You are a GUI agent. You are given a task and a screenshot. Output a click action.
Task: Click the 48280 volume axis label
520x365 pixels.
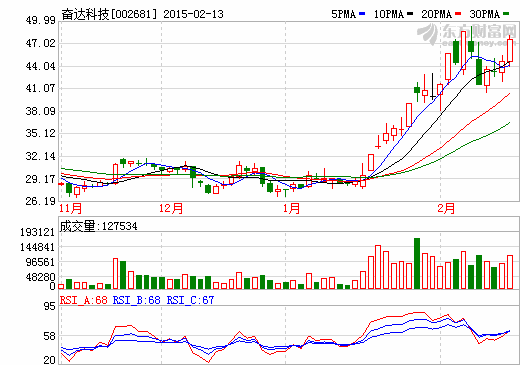[40, 277]
